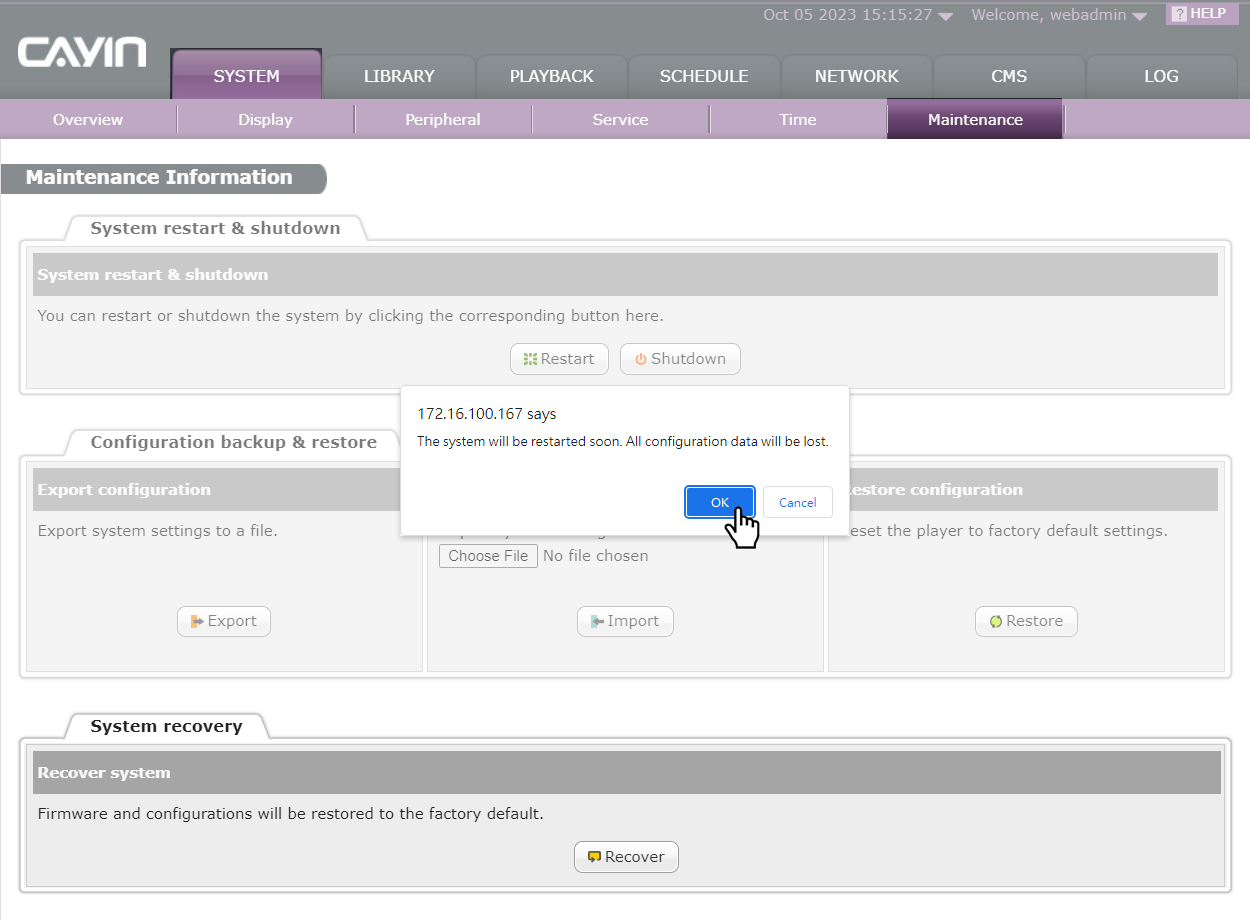Viewport: 1250px width, 920px height.
Task: Dismiss the dialog with Cancel
Action: click(x=798, y=502)
